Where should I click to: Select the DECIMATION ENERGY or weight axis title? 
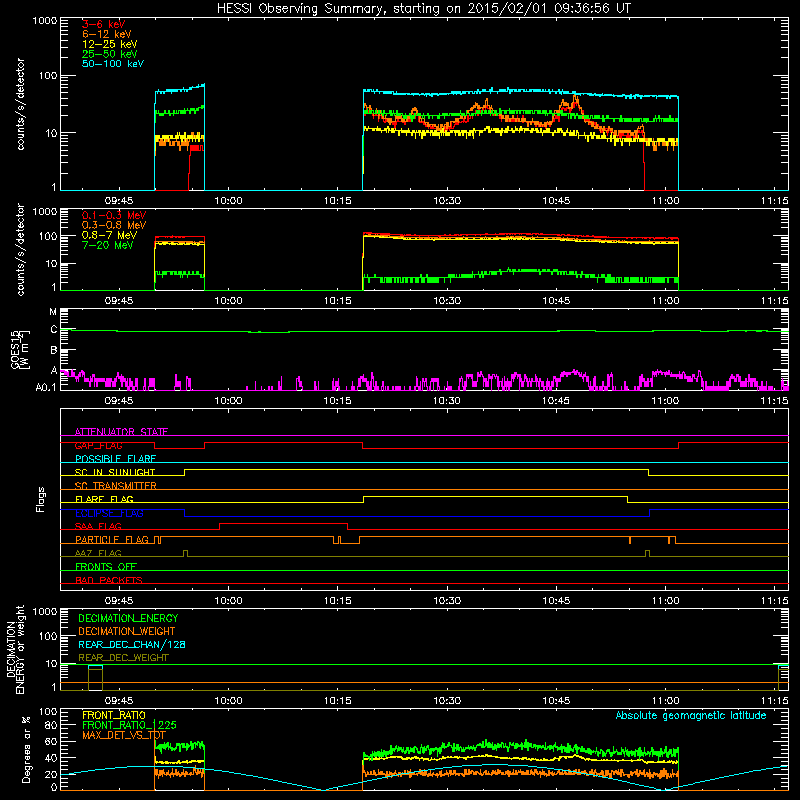(15, 649)
